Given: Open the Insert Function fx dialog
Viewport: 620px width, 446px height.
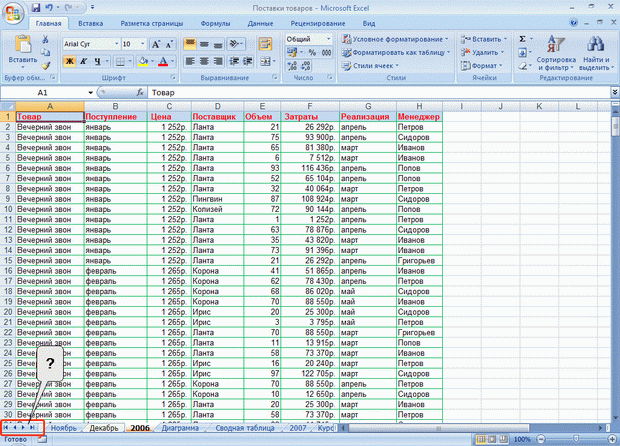Looking at the screenshot, I should pyautogui.click(x=140, y=92).
